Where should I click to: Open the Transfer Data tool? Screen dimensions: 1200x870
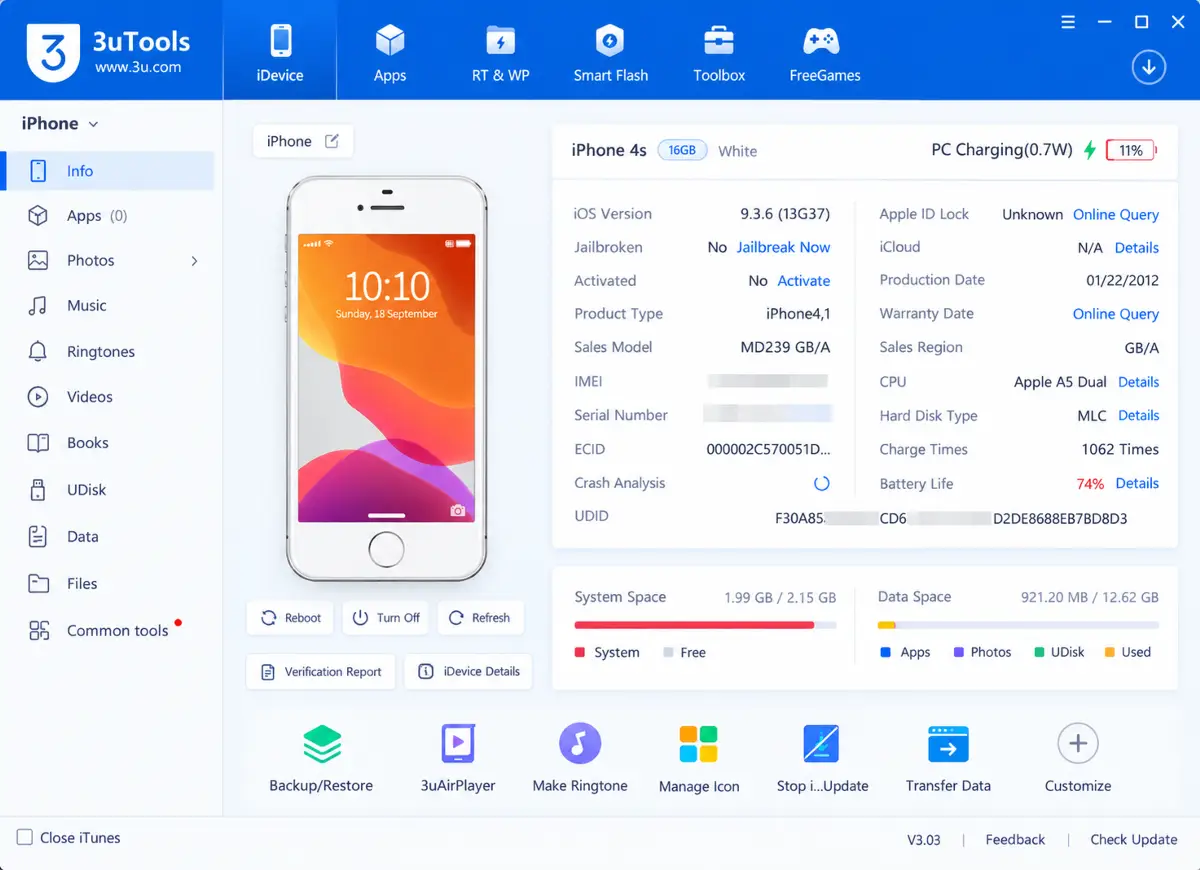948,758
